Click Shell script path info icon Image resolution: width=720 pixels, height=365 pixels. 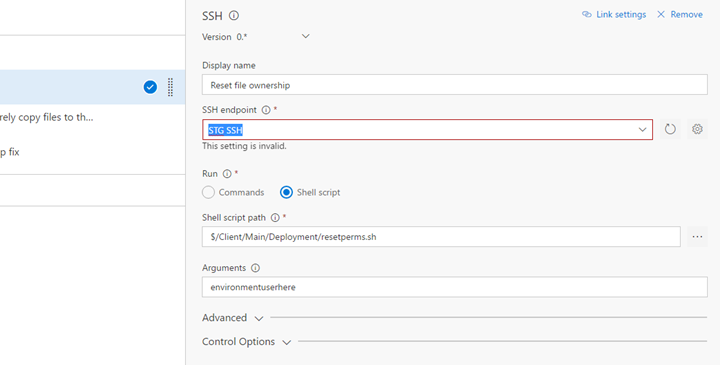(x=275, y=218)
